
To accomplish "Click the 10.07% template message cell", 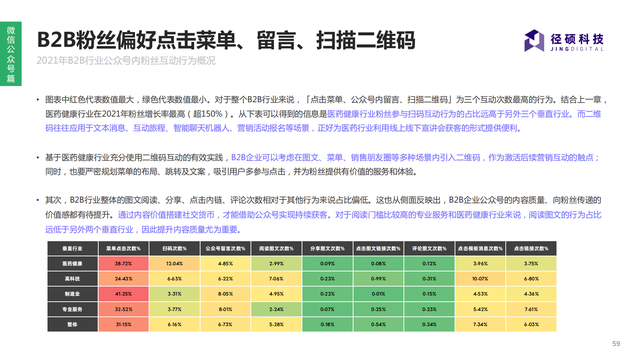I will pyautogui.click(x=480, y=279).
